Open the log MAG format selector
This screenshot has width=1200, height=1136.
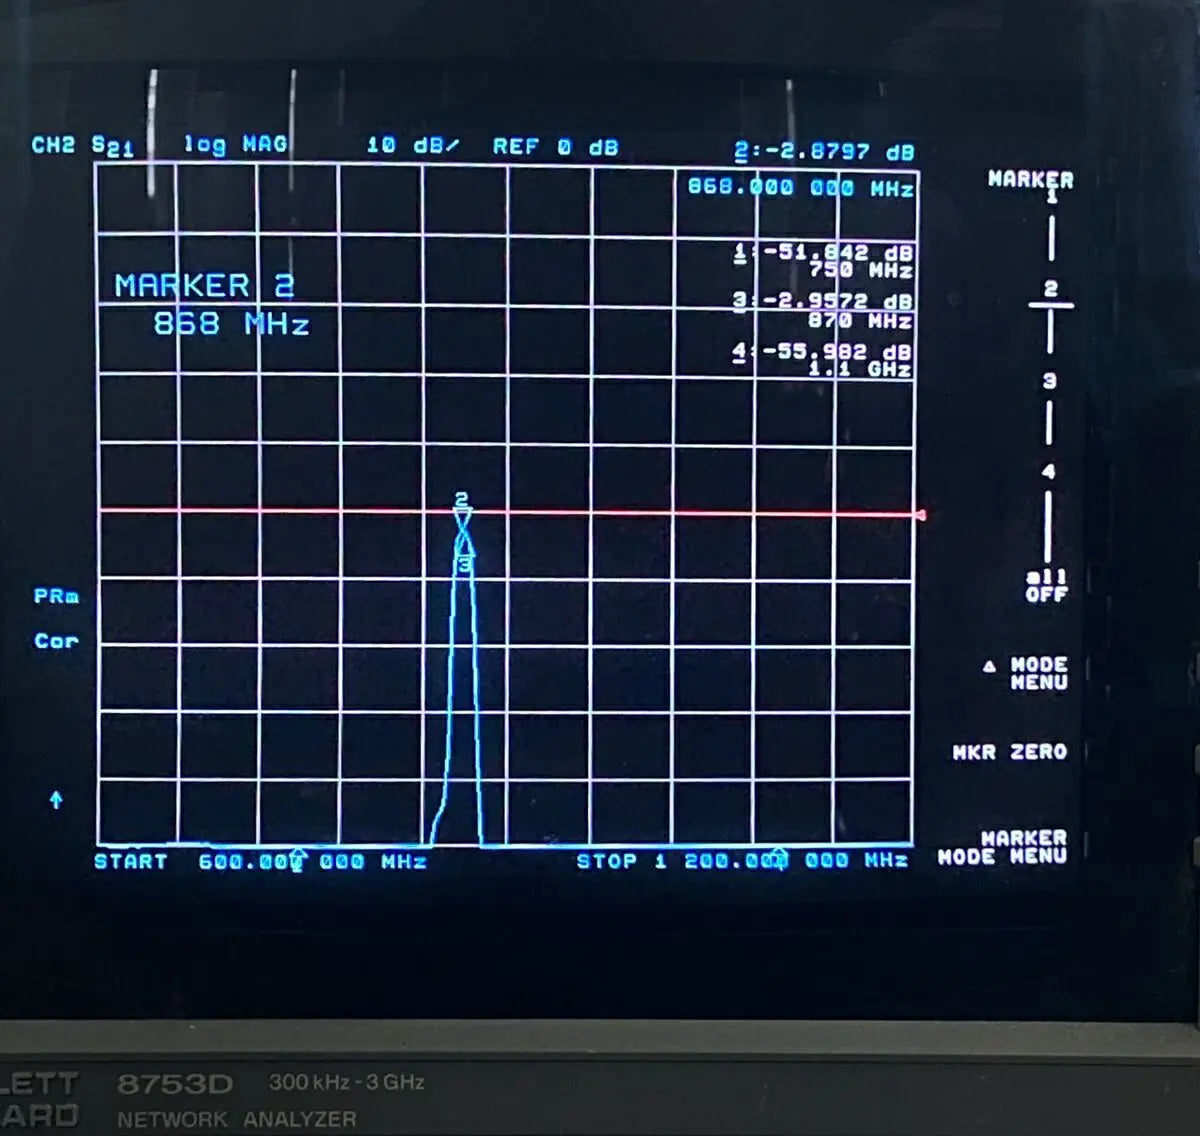pos(234,144)
